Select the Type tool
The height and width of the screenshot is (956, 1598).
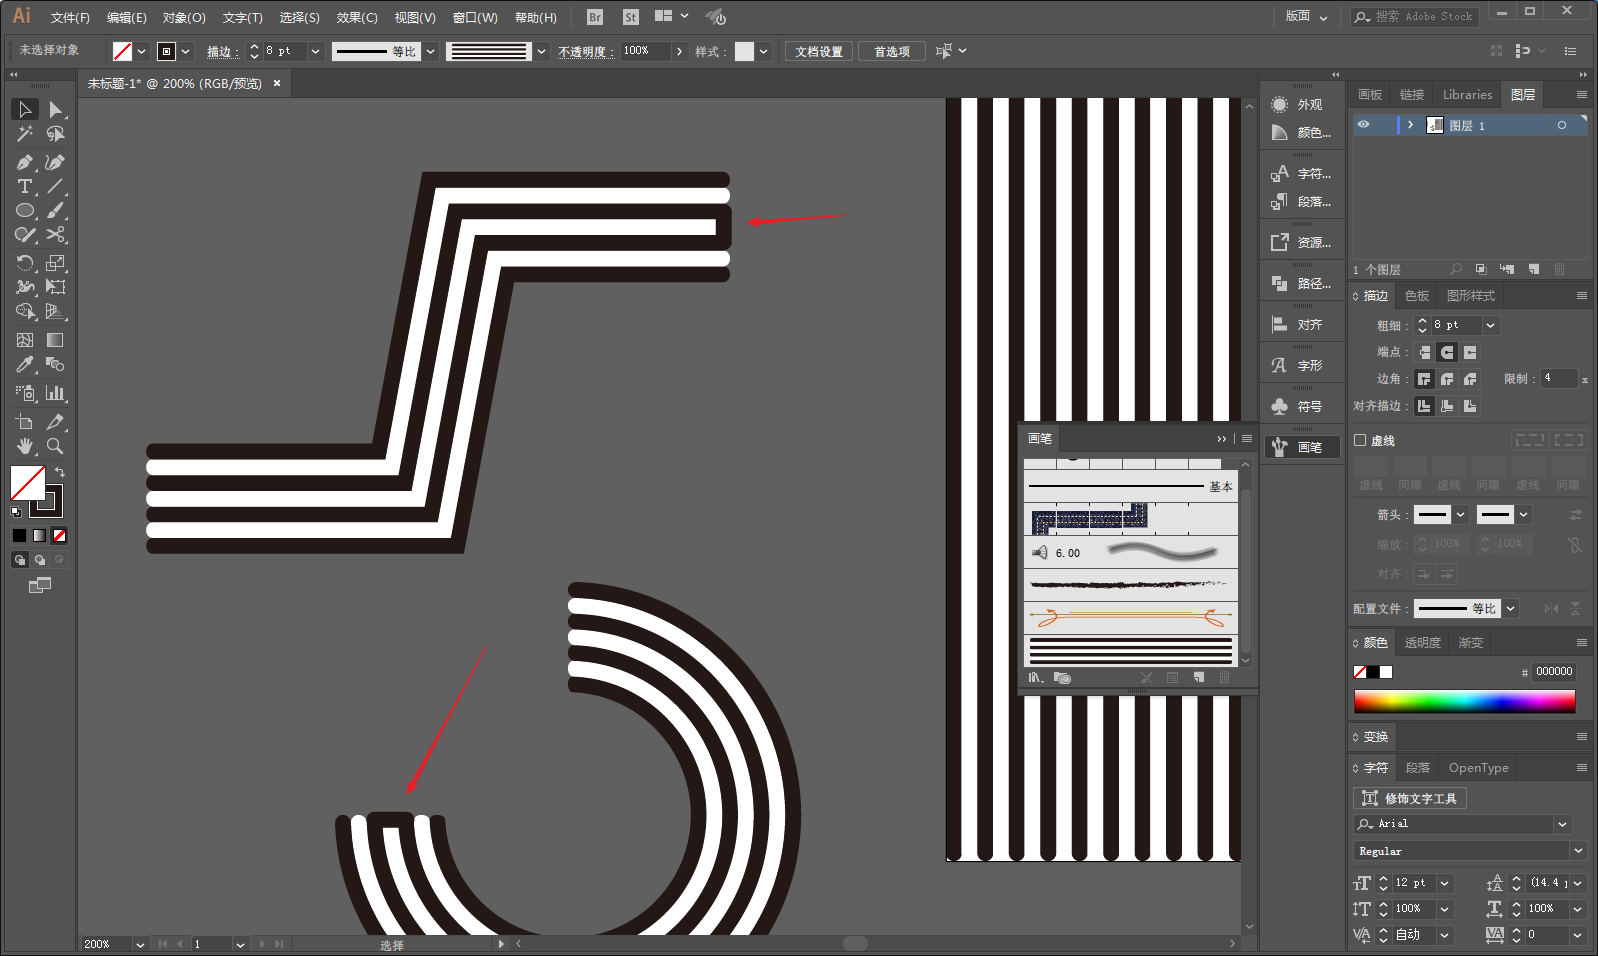click(x=25, y=186)
